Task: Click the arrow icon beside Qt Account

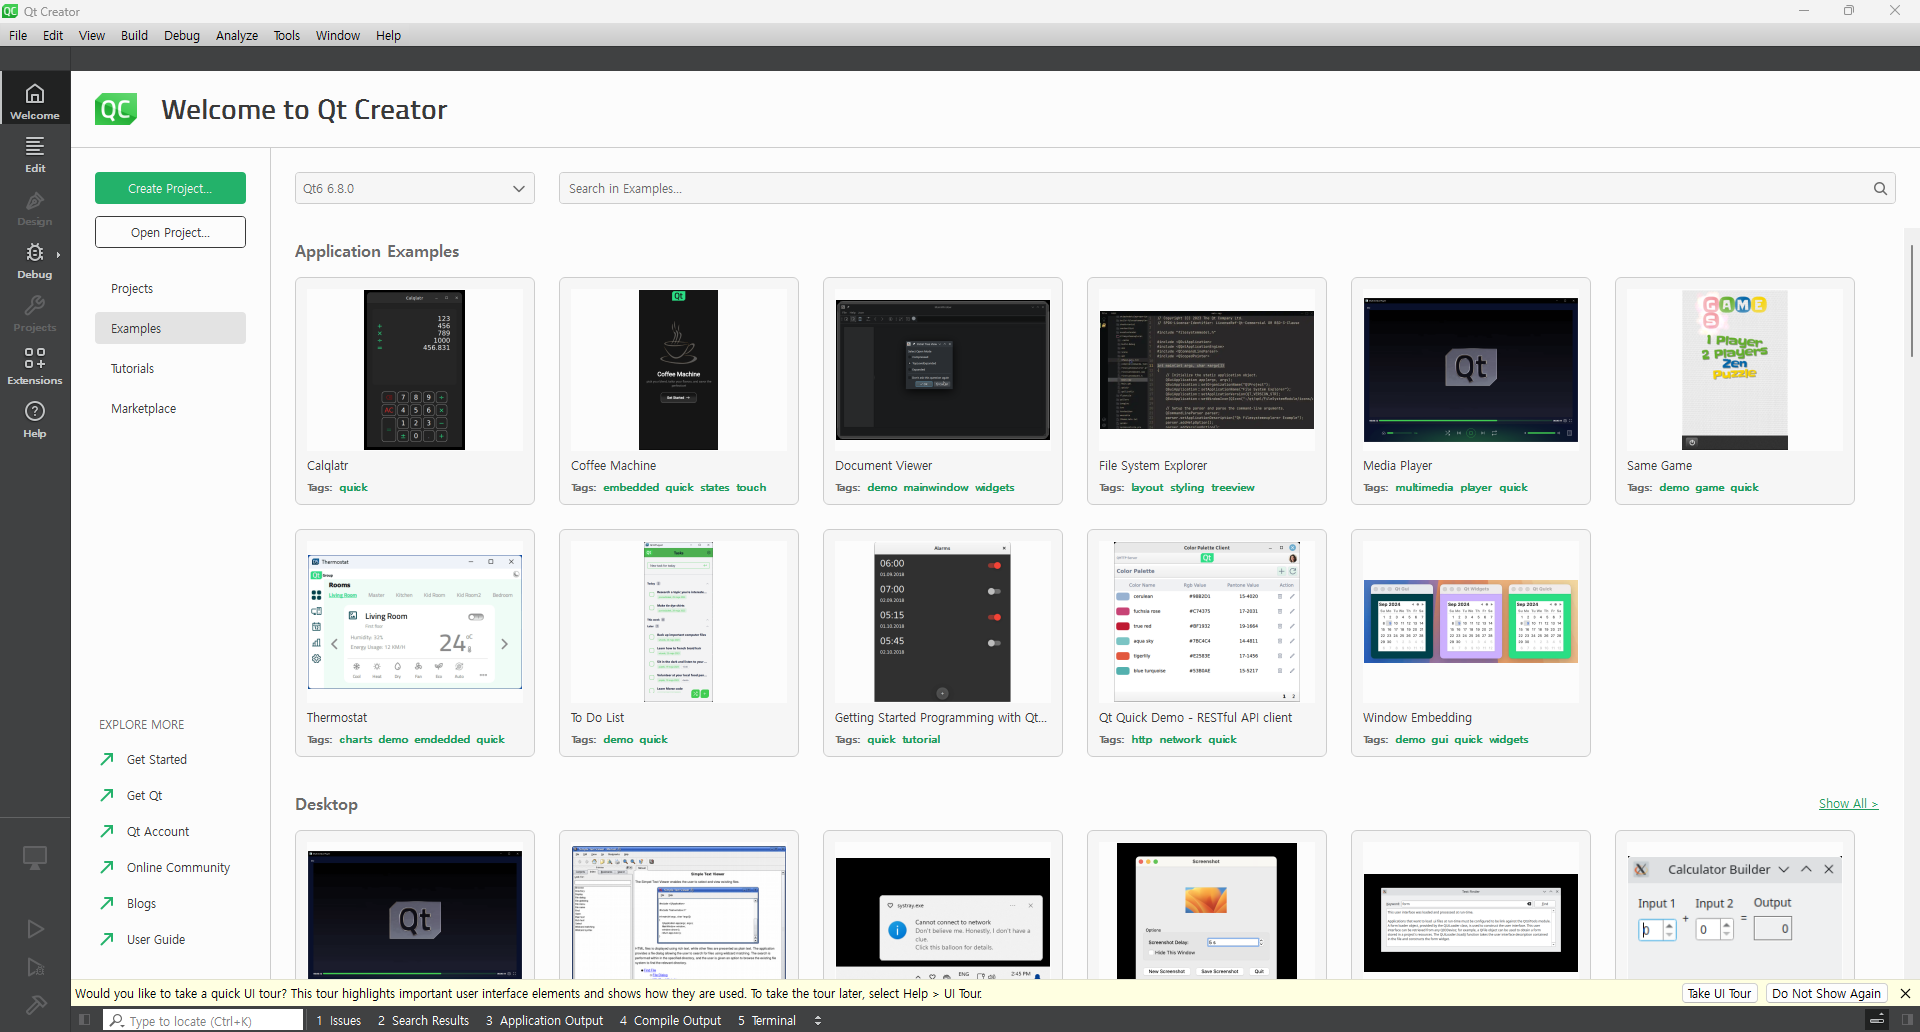Action: pyautogui.click(x=107, y=831)
